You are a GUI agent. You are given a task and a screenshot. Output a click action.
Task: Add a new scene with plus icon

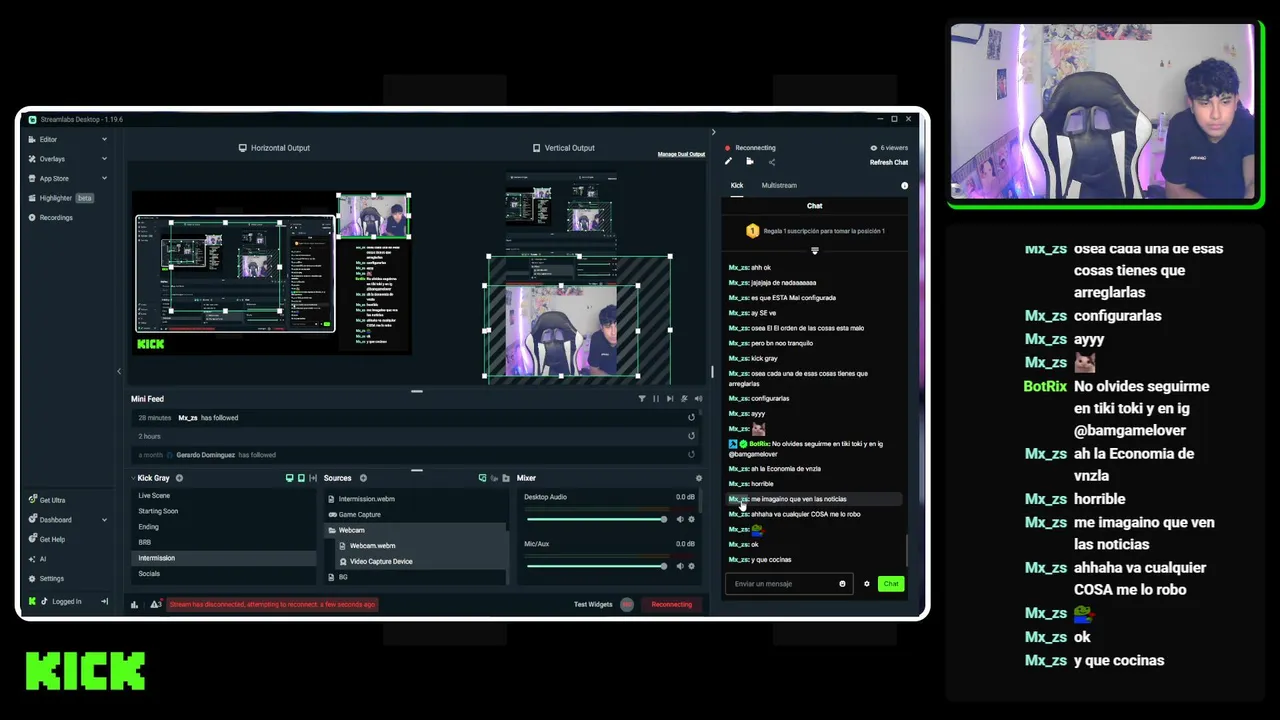click(179, 478)
